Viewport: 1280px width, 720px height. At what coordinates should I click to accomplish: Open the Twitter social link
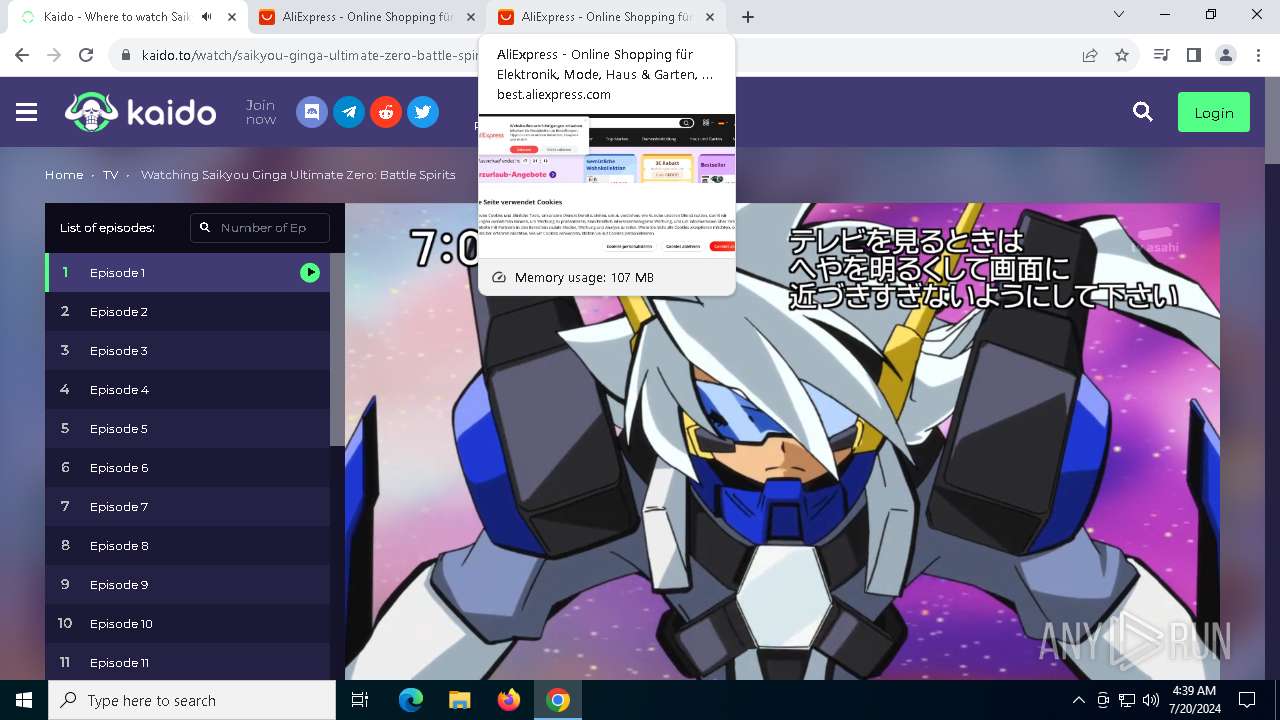[423, 112]
